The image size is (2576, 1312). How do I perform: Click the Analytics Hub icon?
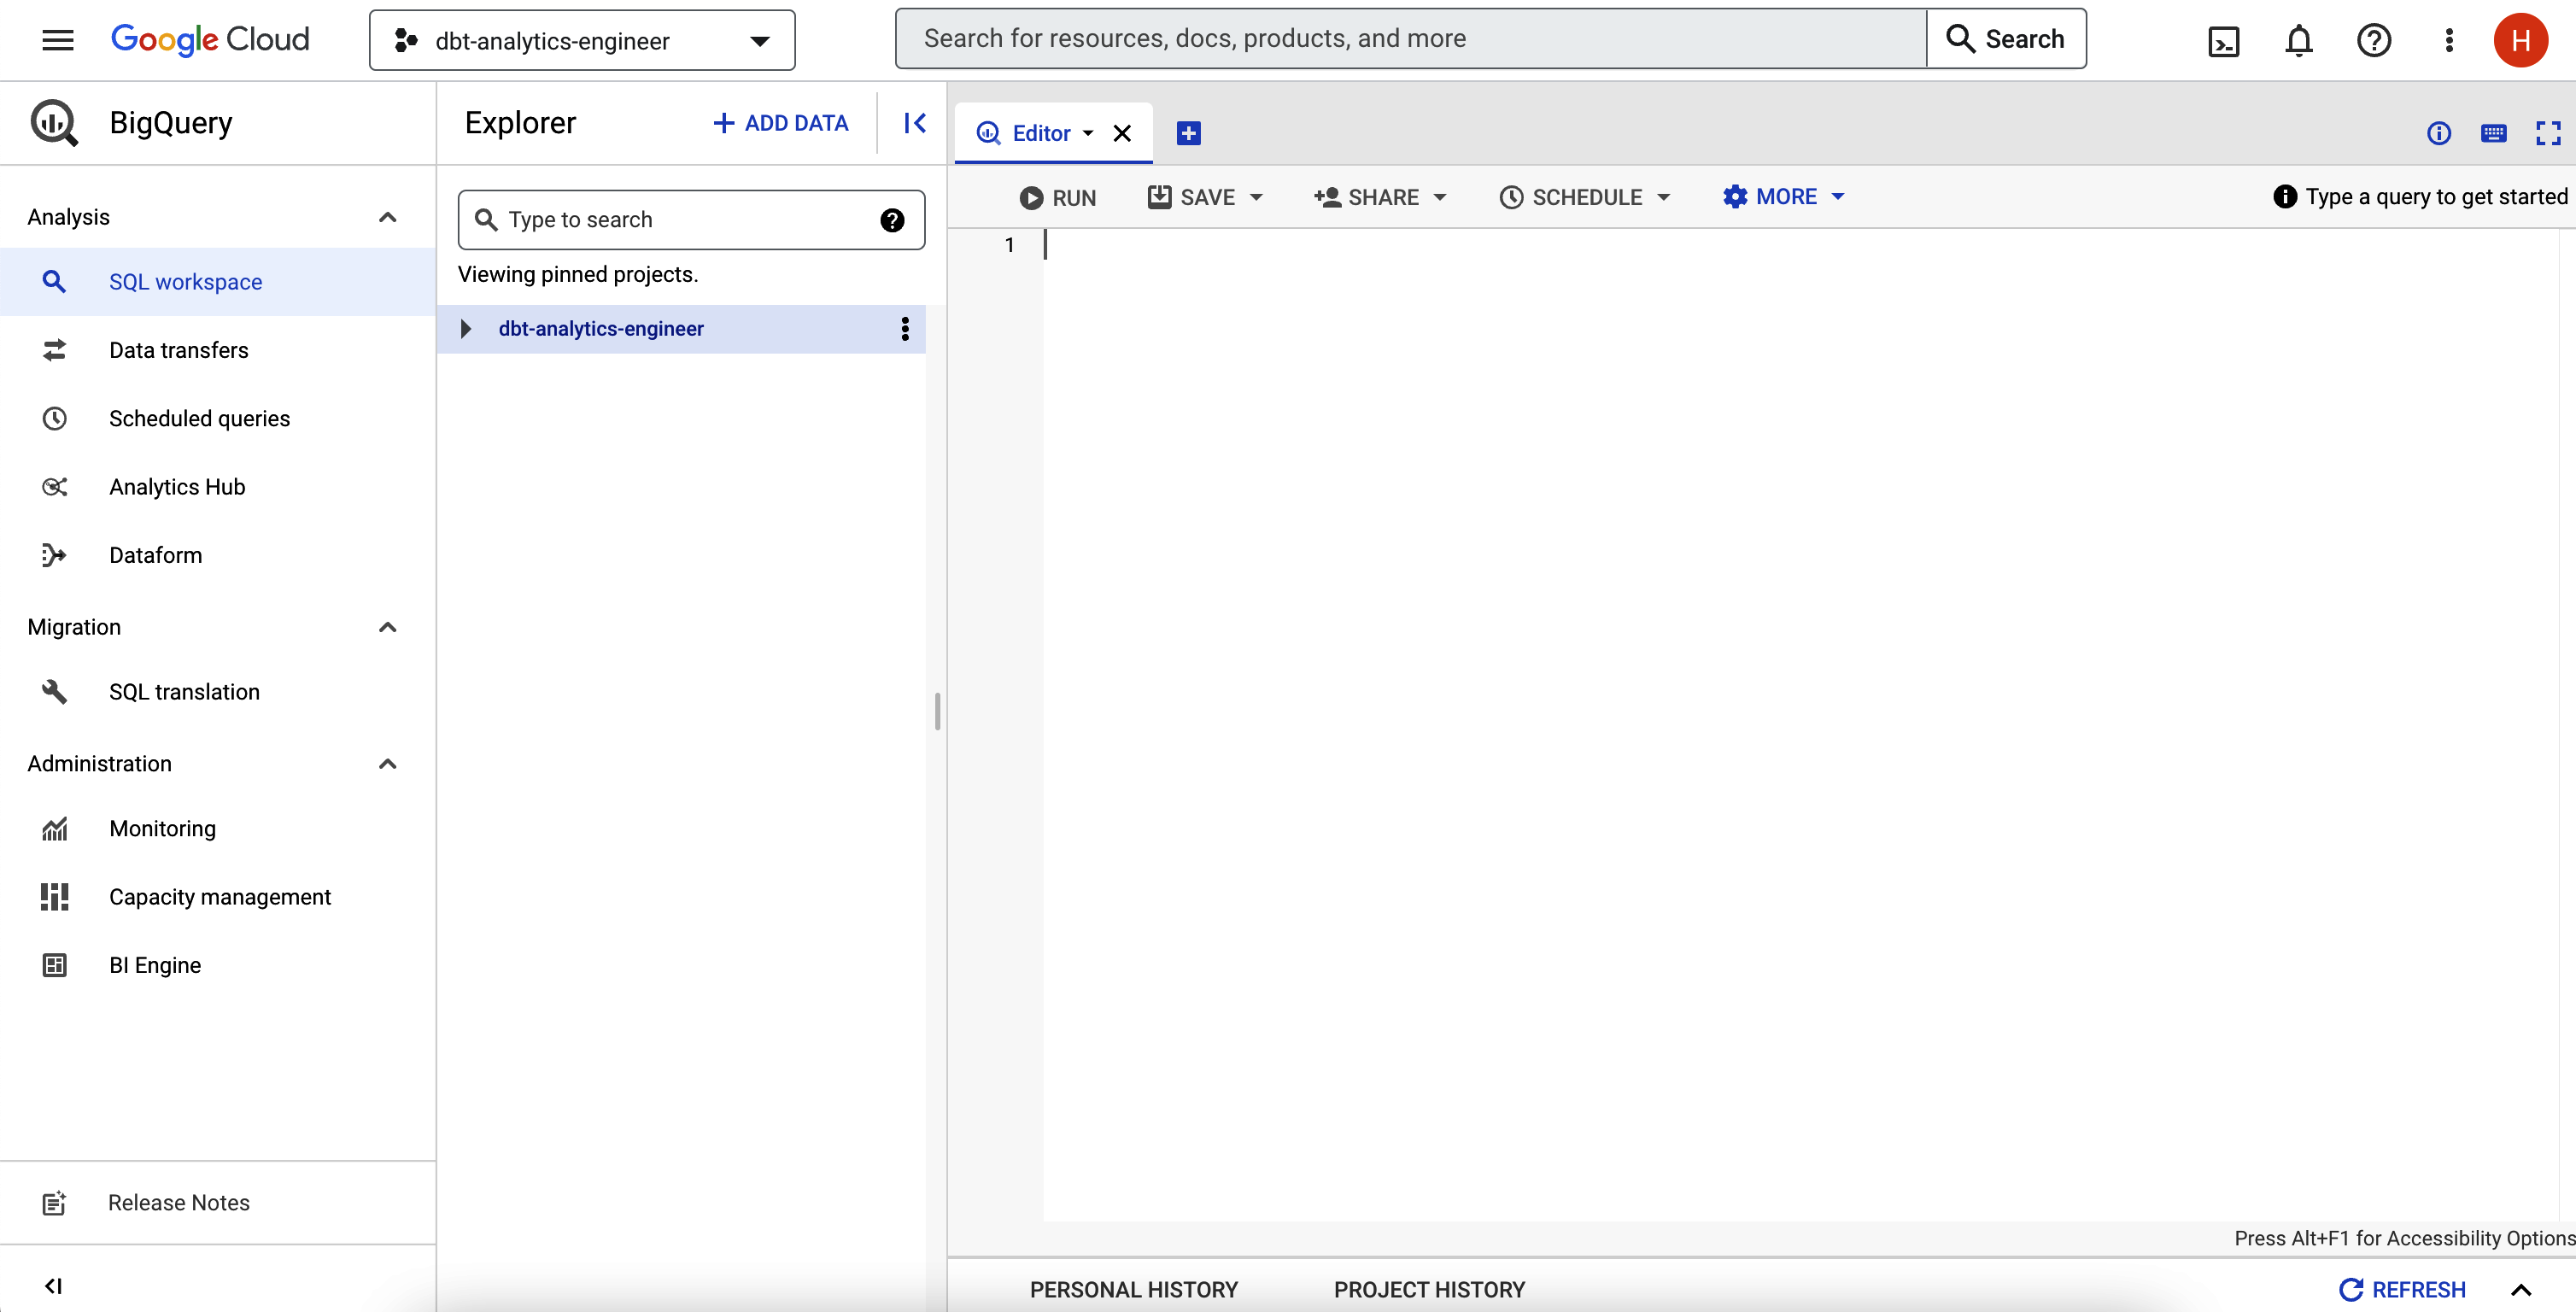pos(52,487)
